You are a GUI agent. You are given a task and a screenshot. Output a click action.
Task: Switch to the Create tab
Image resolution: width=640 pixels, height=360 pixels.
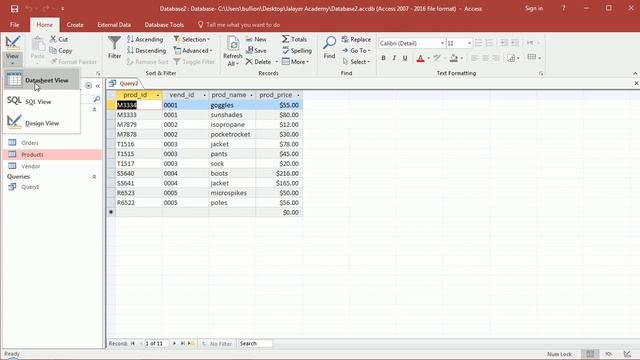point(75,24)
